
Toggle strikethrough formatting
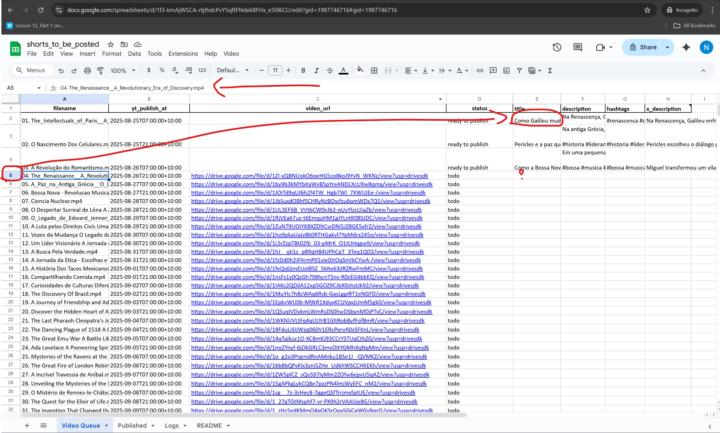click(x=330, y=71)
